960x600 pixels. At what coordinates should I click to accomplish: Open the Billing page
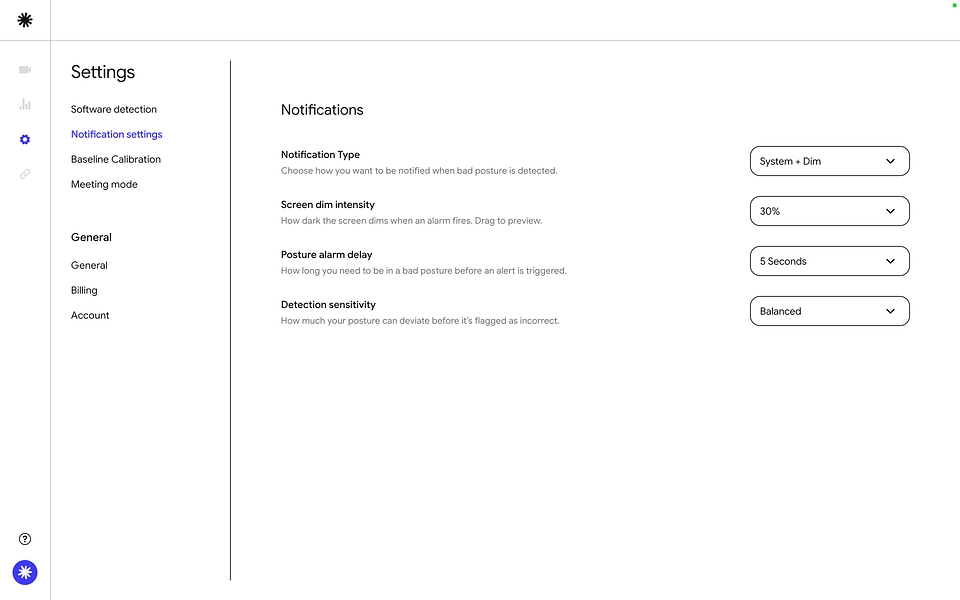[x=84, y=290]
